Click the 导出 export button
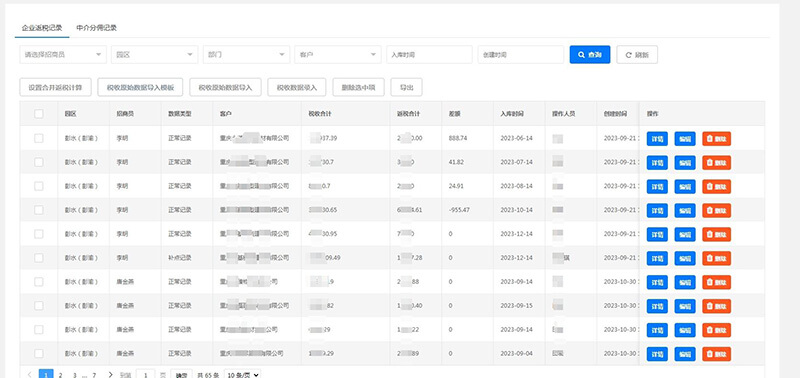The width and height of the screenshot is (800, 378). [406, 87]
